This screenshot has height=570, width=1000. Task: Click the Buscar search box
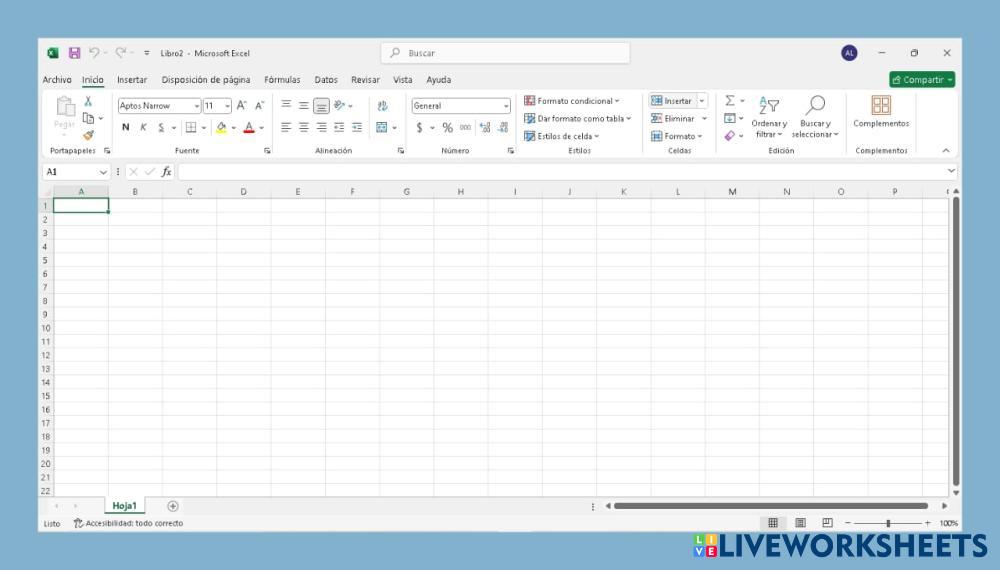pyautogui.click(x=505, y=53)
